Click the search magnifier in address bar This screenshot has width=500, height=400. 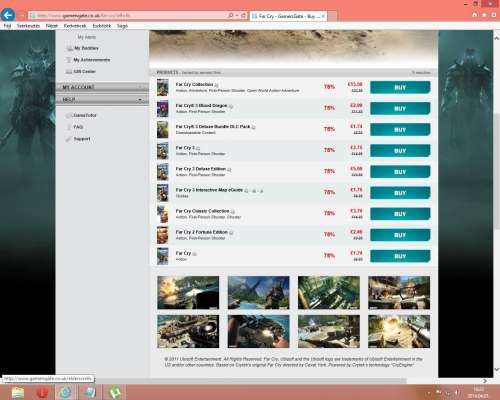230,15
